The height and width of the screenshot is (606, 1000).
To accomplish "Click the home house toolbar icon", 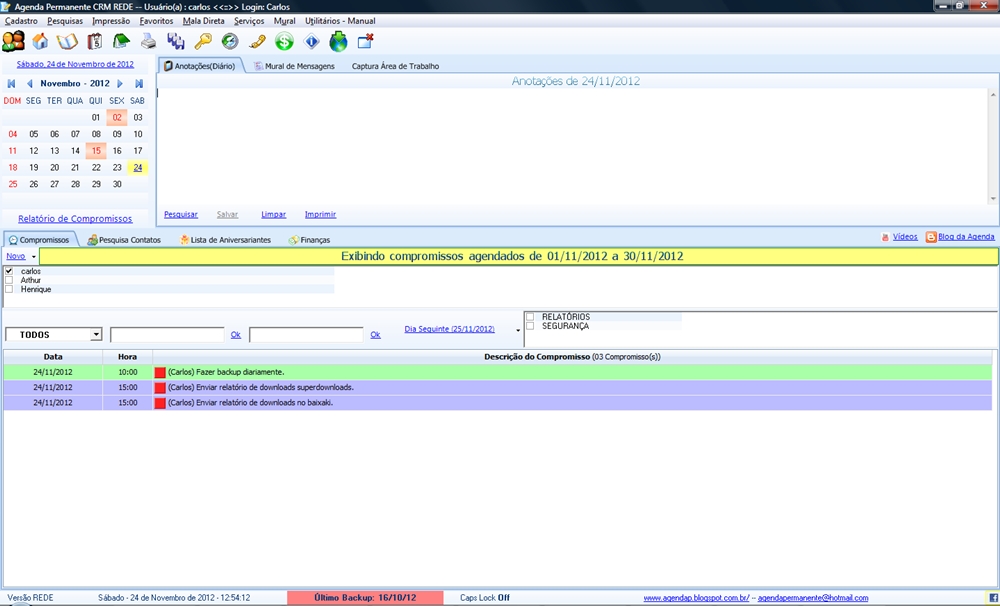I will click(40, 41).
